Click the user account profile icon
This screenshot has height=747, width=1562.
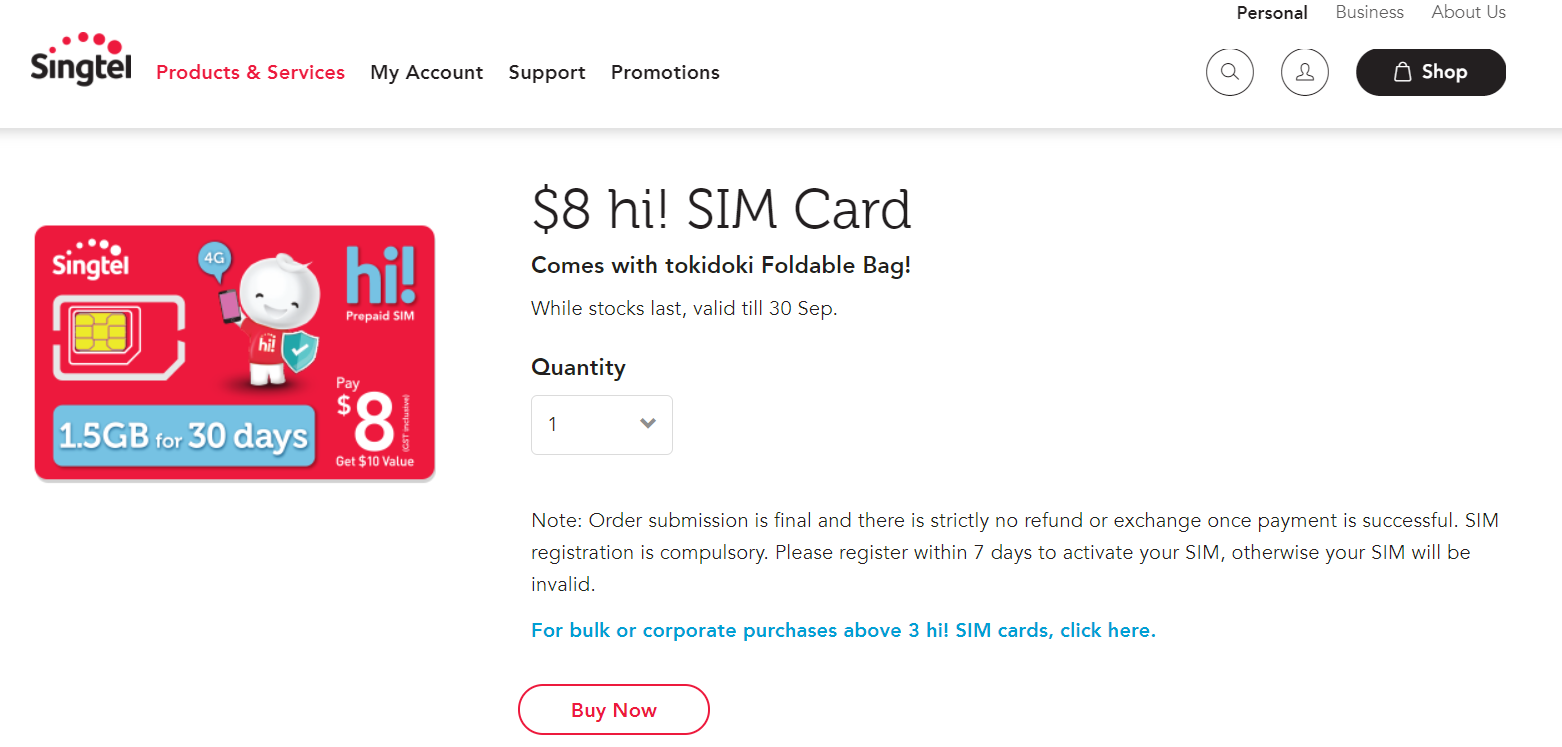1305,72
